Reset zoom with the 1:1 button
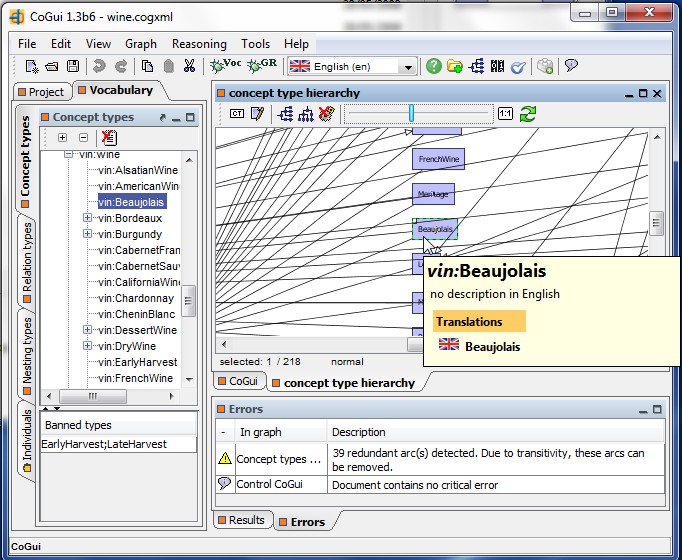Screen dimensions: 682x560 pos(505,114)
